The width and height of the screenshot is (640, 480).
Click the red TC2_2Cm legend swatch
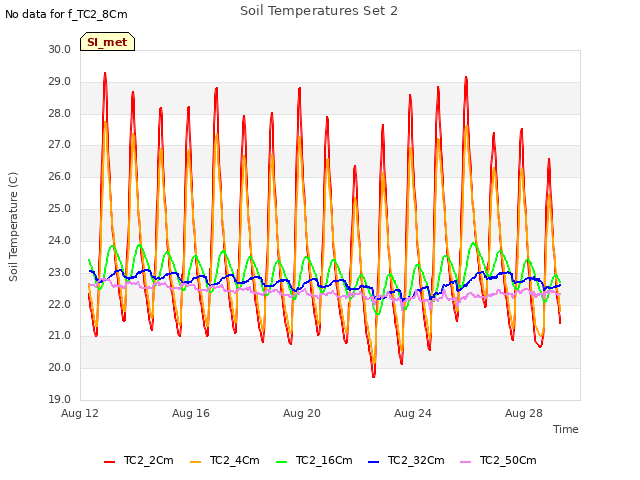[109, 462]
